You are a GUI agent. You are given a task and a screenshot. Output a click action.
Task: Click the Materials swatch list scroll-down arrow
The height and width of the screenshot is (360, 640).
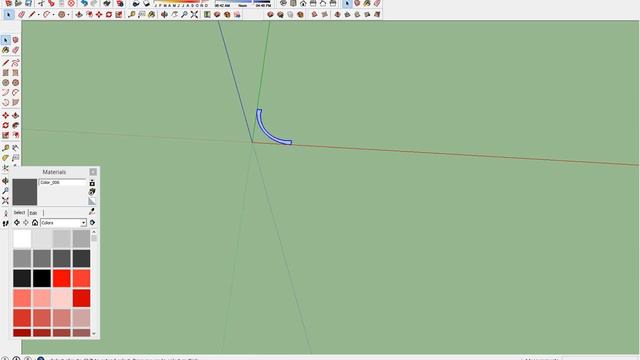tap(94, 333)
